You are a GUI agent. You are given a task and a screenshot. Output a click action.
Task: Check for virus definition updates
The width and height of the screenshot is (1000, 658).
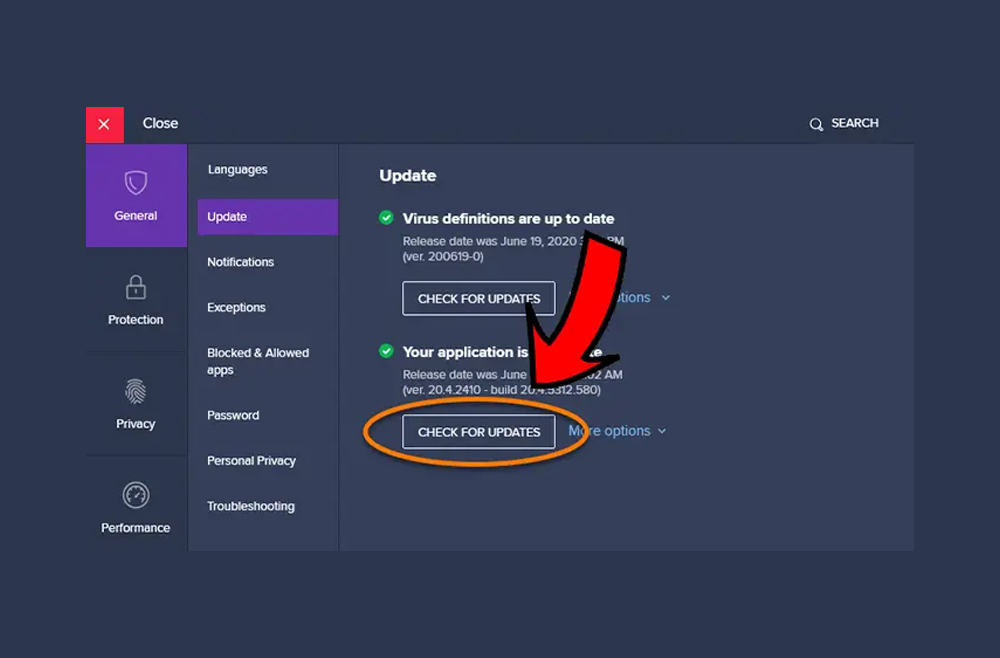(x=478, y=299)
